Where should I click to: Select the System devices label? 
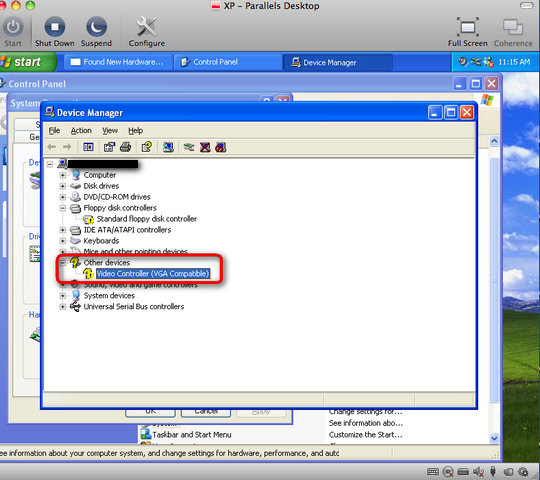tap(109, 296)
